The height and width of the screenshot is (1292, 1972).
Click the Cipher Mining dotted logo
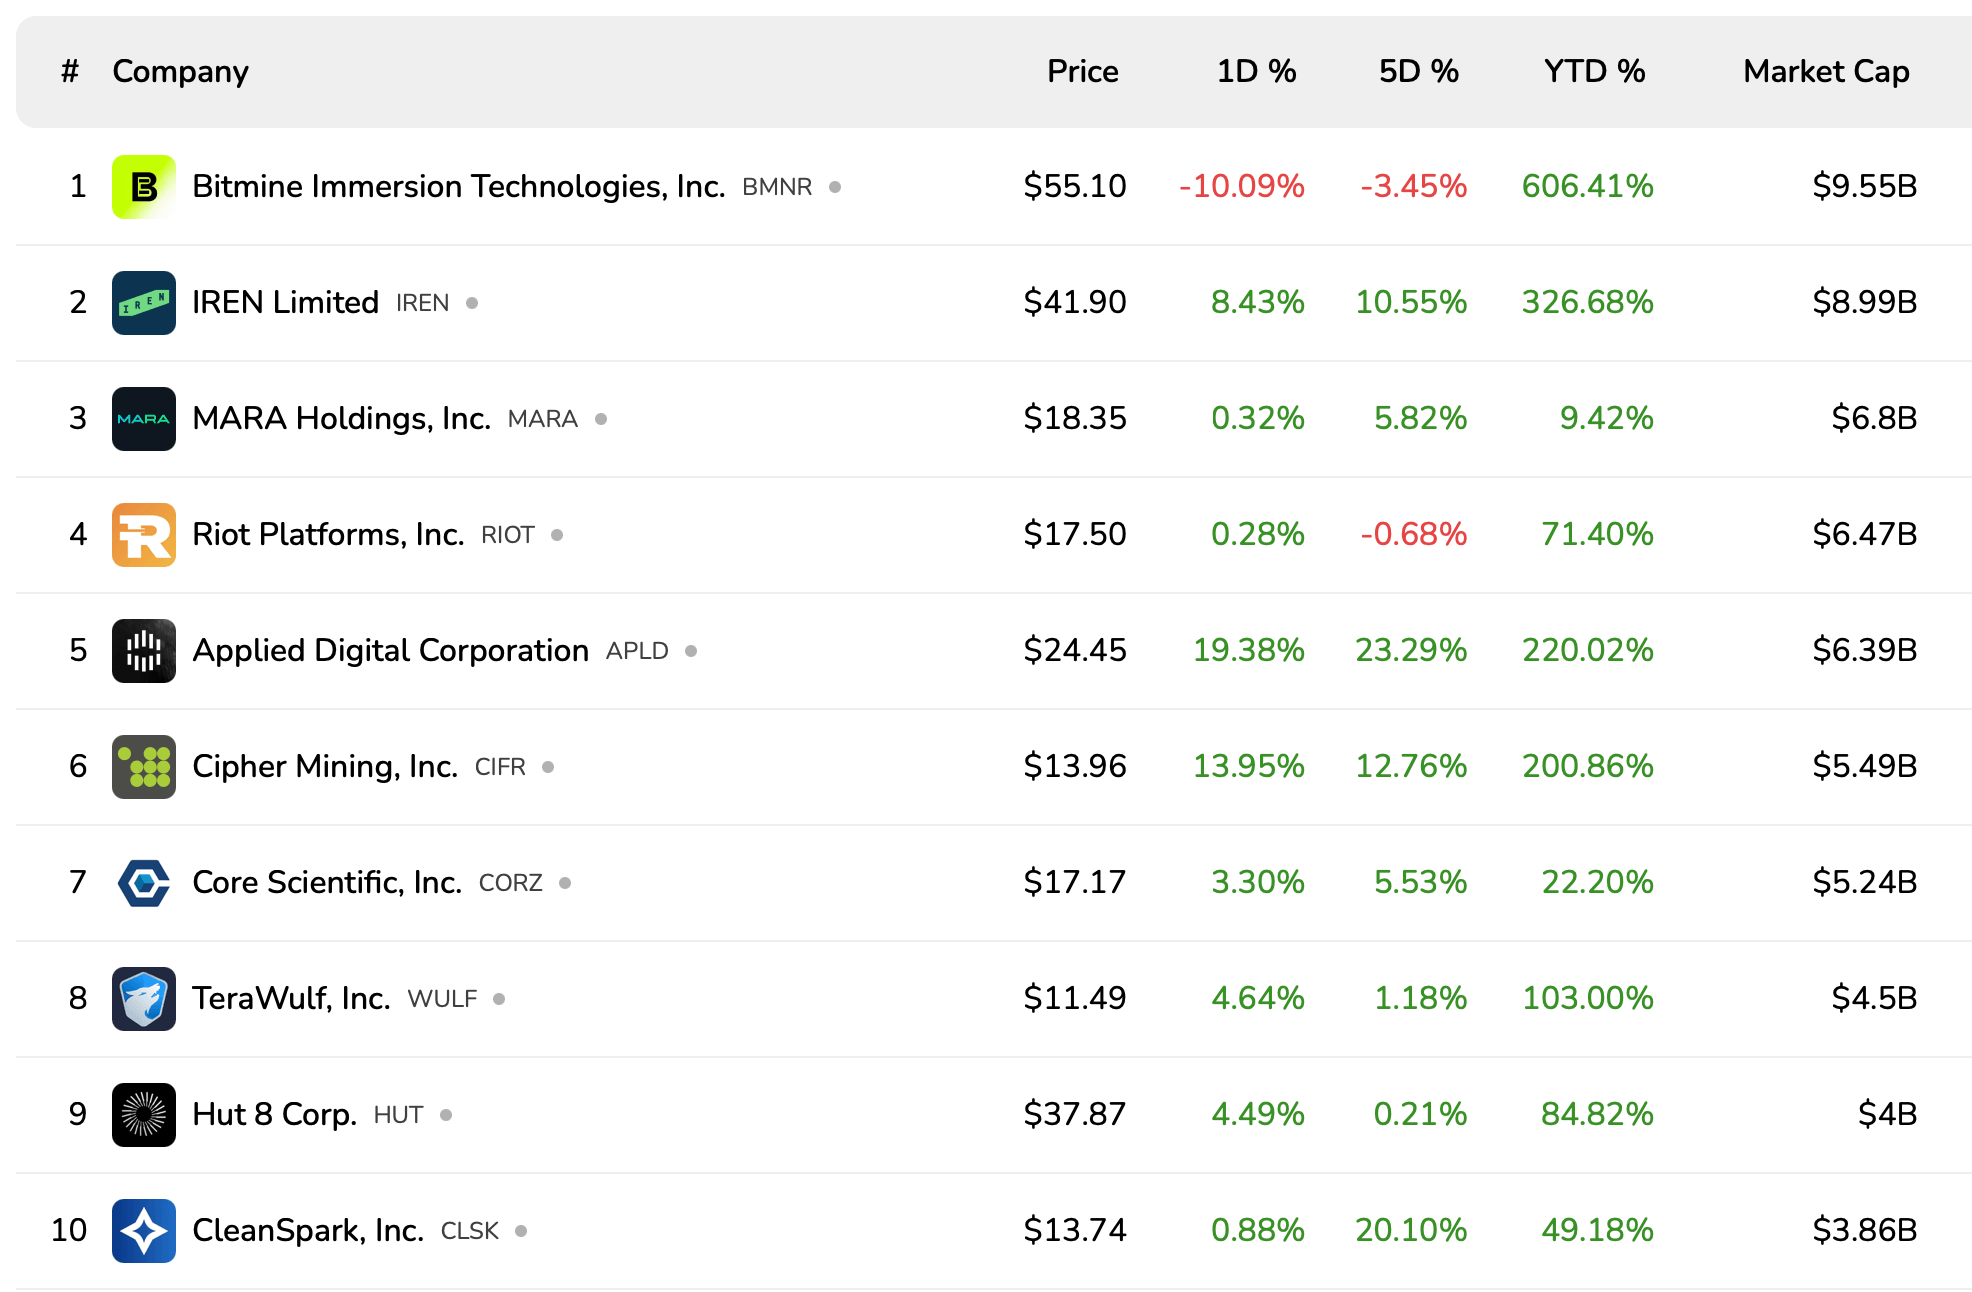pos(143,767)
